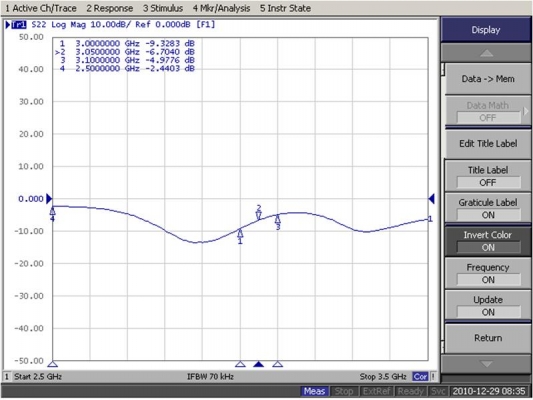Click the softkey menu scroll down arrow
The height and width of the screenshot is (400, 533).
[x=486, y=364]
